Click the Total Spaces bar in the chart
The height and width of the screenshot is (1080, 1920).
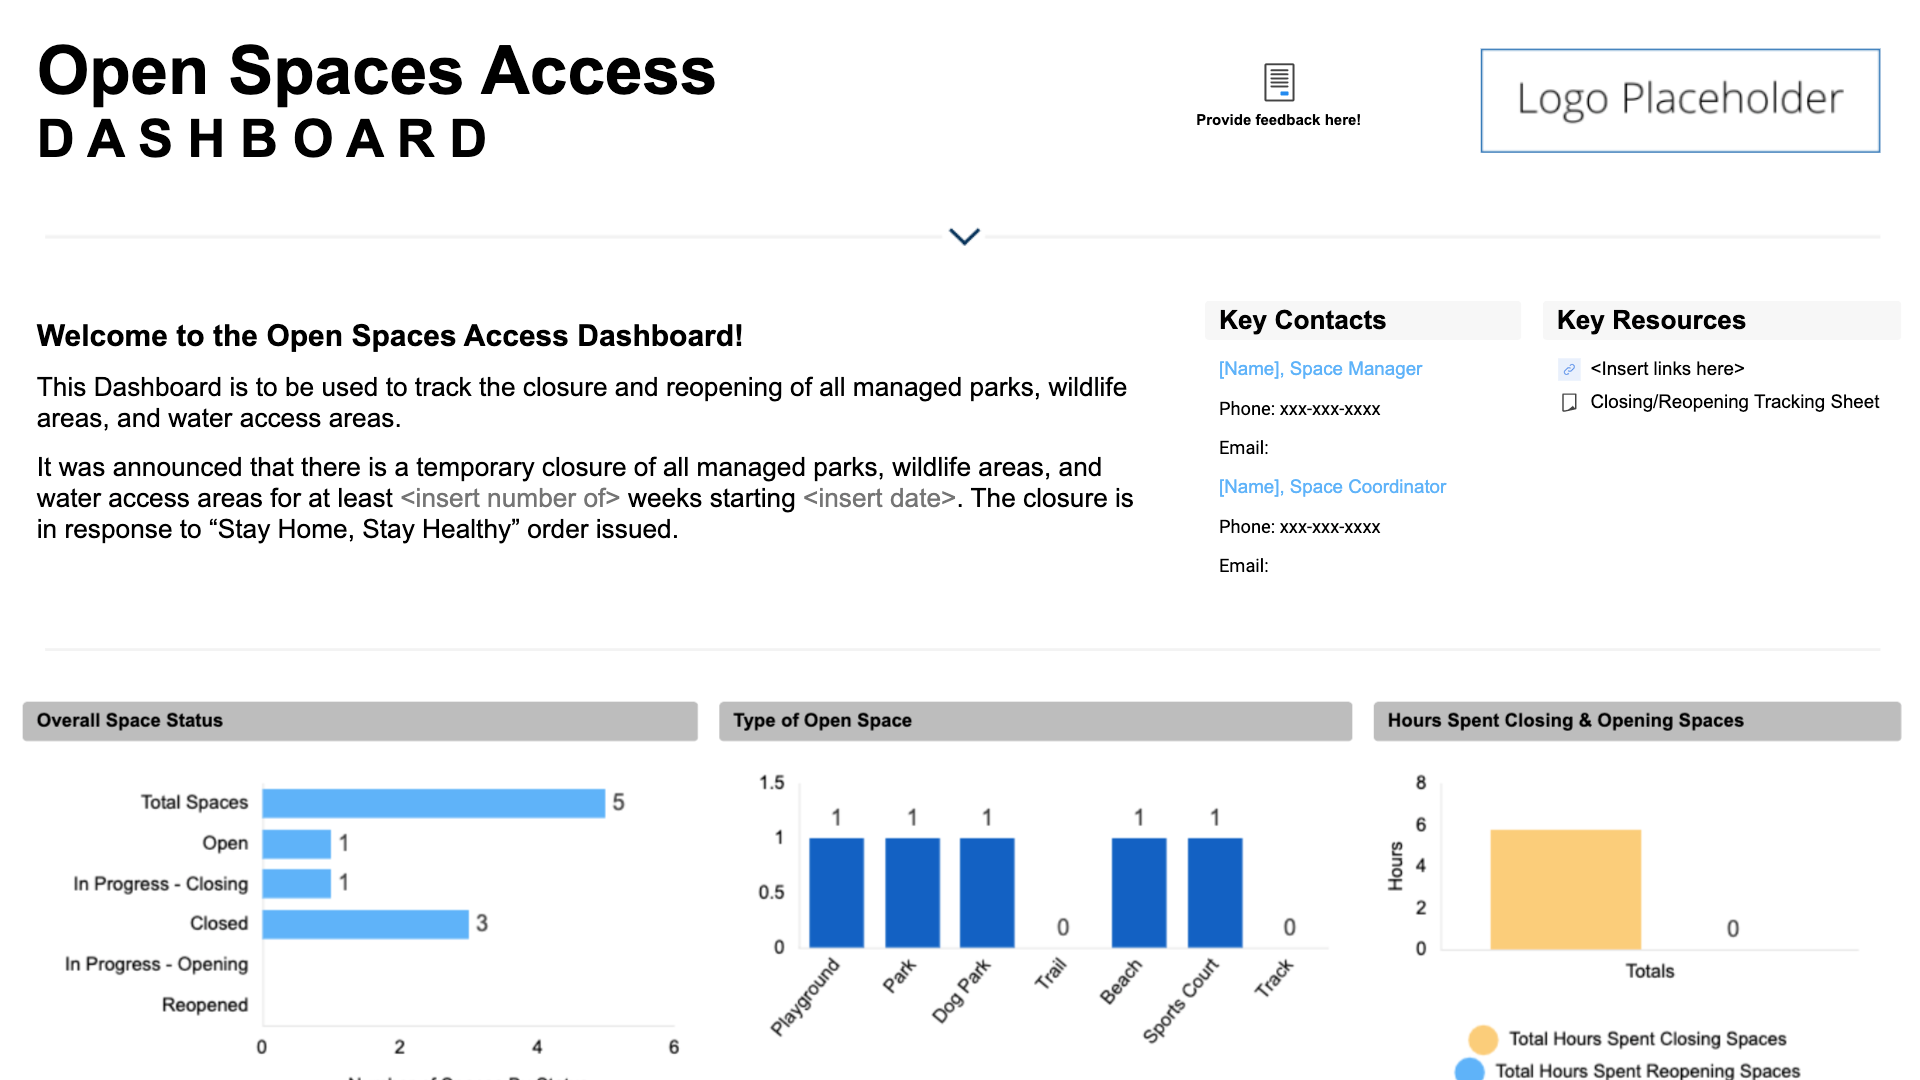click(x=434, y=803)
